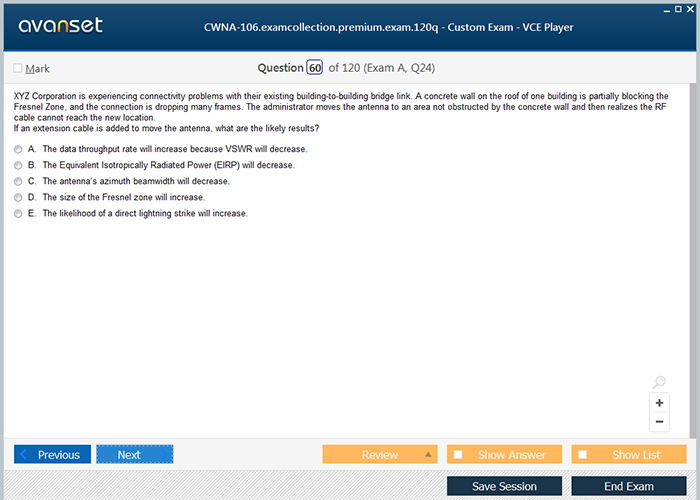Zoom out with the minus icon
This screenshot has width=700, height=500.
coord(659,422)
